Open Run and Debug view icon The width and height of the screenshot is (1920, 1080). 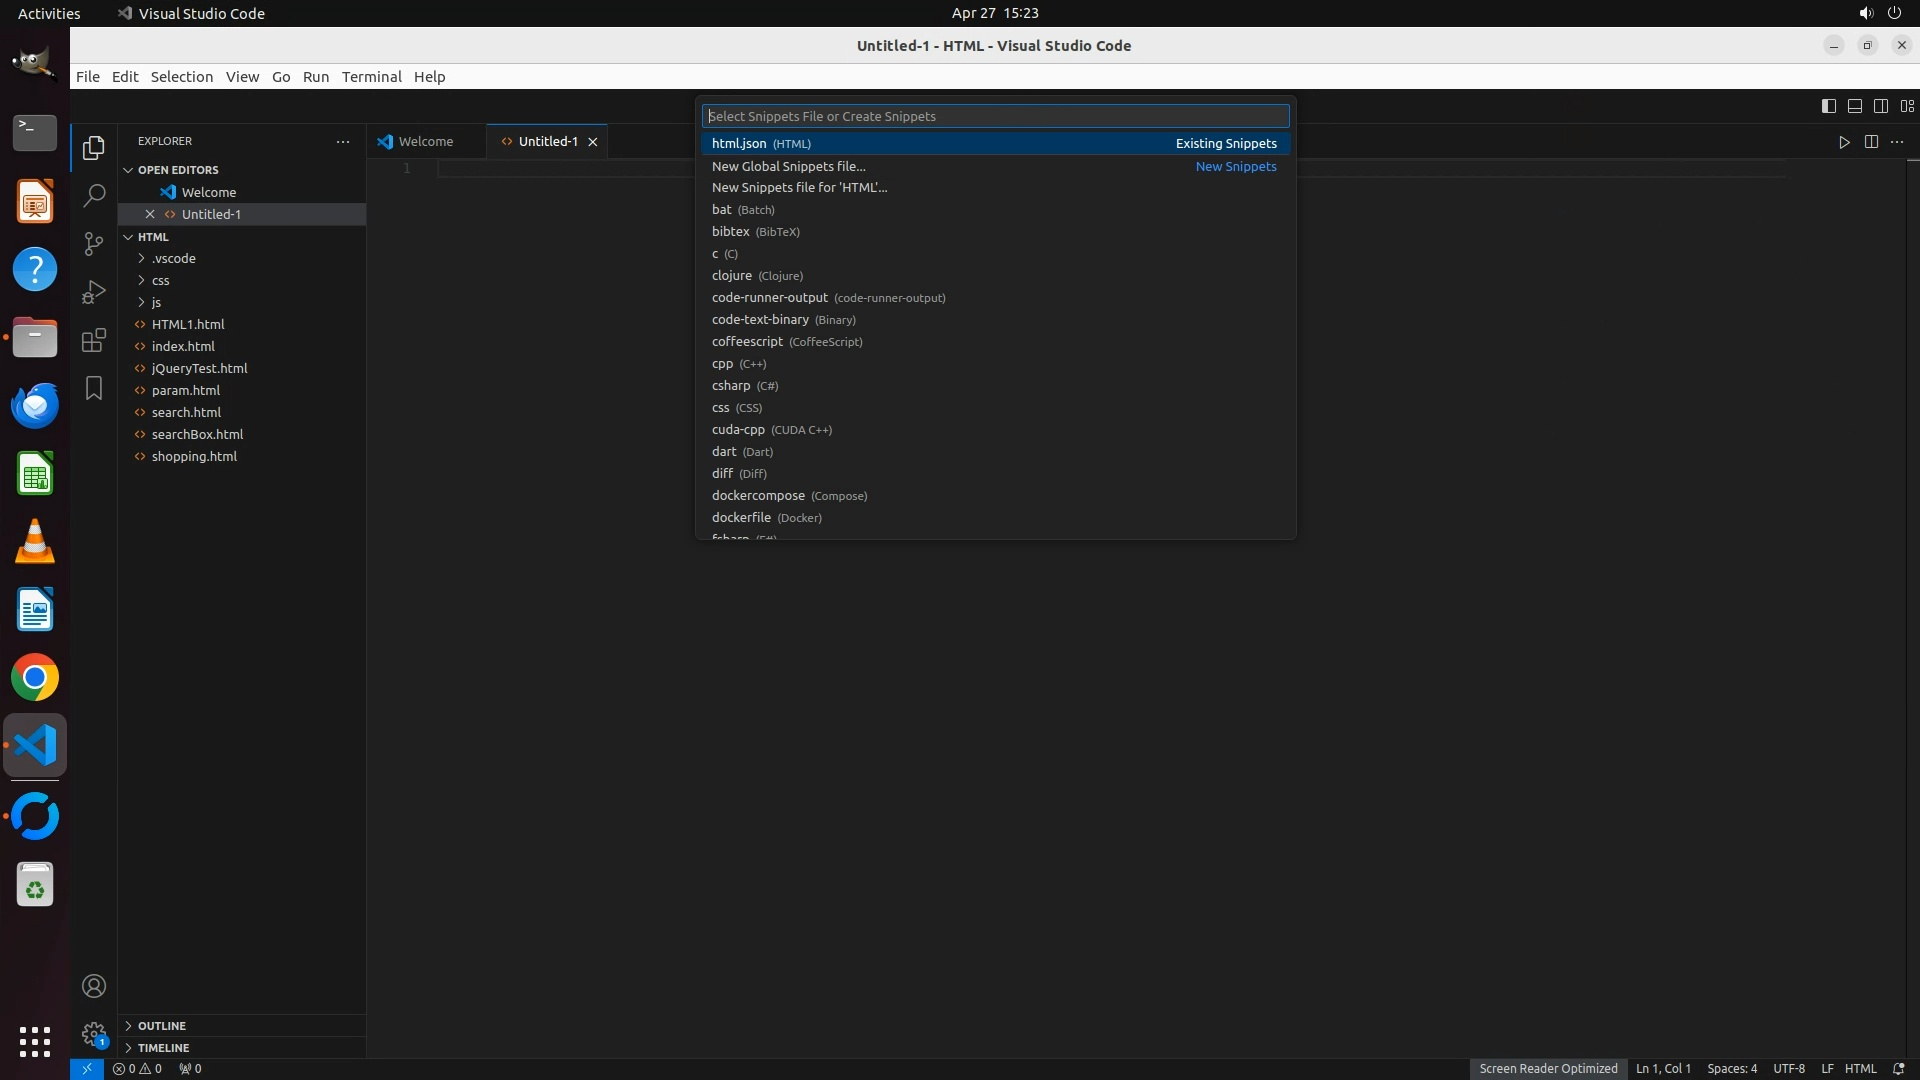(94, 292)
